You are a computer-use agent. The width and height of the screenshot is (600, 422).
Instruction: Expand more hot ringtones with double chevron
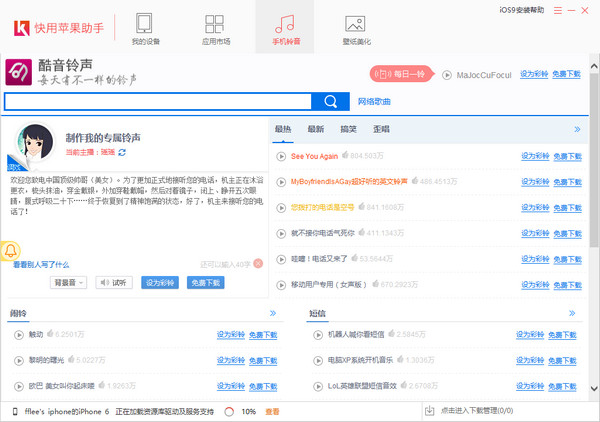[576, 129]
